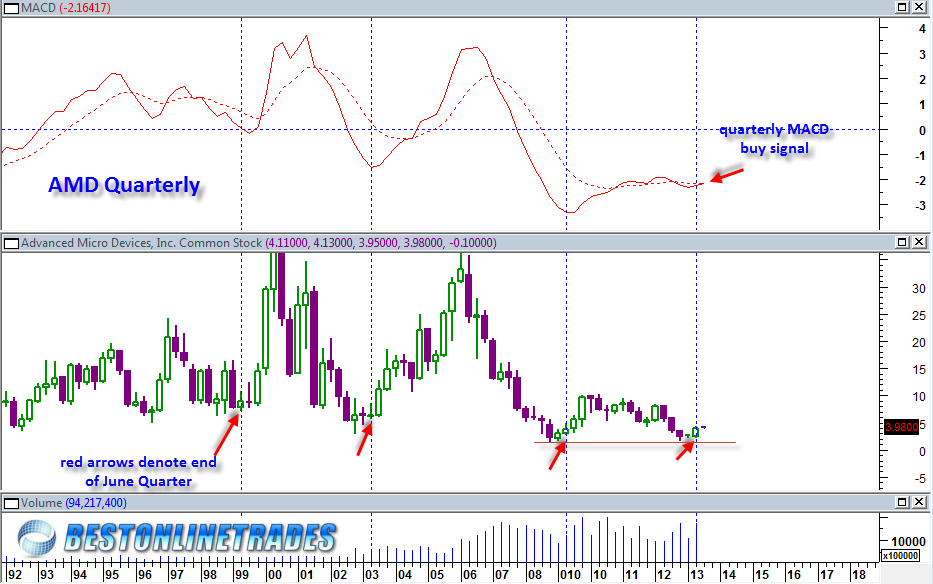Image resolution: width=933 pixels, height=584 pixels.
Task: Click the red 3.9800 last price label
Action: click(x=901, y=427)
